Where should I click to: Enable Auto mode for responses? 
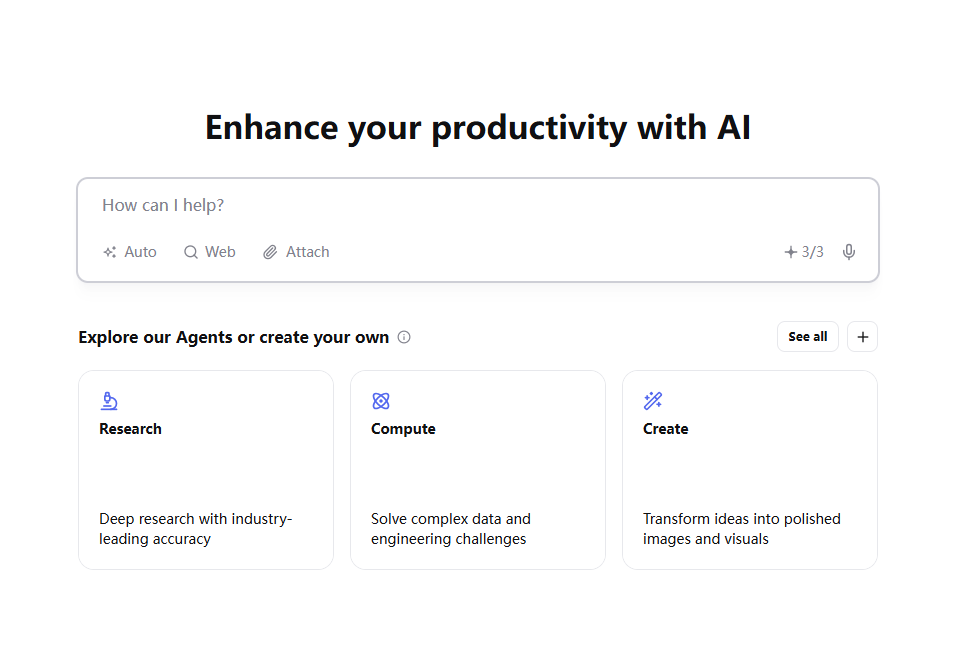(129, 251)
